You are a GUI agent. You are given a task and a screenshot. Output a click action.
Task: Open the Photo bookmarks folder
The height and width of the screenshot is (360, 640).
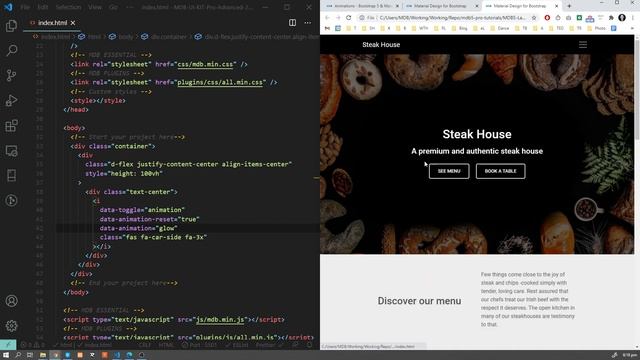[596, 28]
